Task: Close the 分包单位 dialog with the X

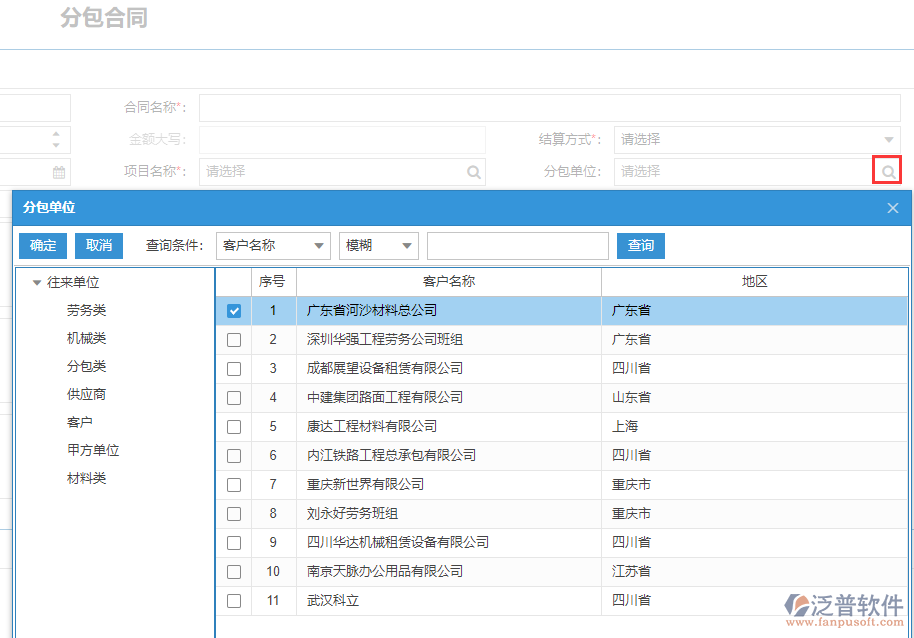Action: click(x=892, y=207)
